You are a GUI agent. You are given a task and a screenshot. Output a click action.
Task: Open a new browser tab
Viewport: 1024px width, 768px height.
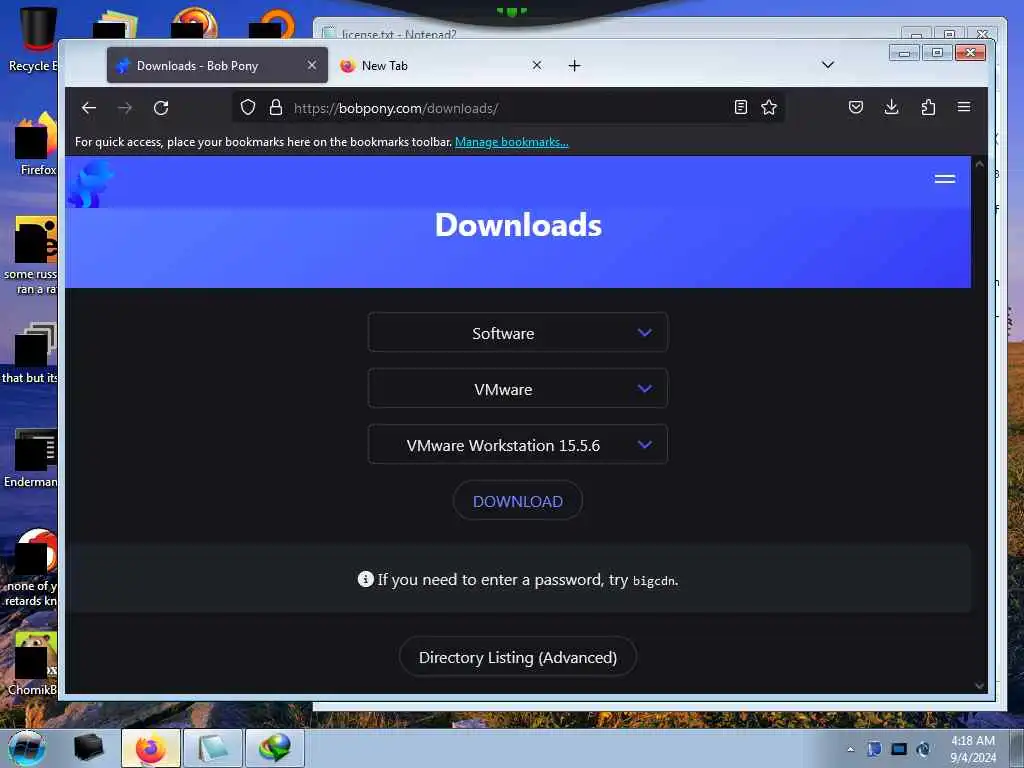pos(574,65)
